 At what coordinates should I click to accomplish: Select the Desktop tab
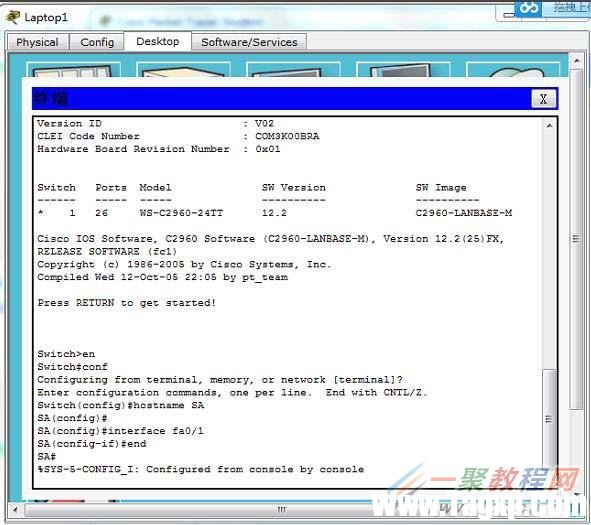click(158, 41)
